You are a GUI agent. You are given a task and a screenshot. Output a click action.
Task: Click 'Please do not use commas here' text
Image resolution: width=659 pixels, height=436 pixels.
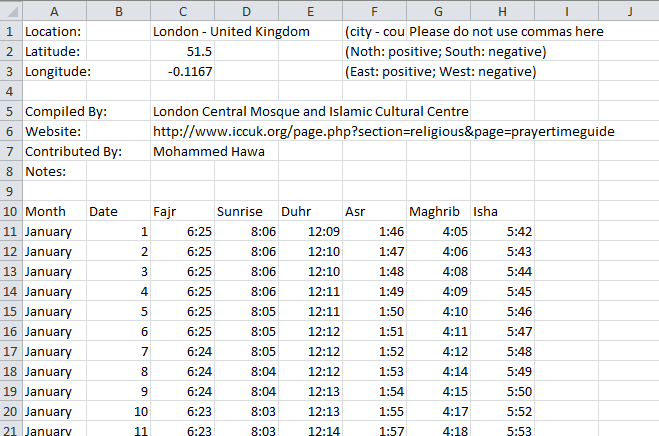(506, 32)
